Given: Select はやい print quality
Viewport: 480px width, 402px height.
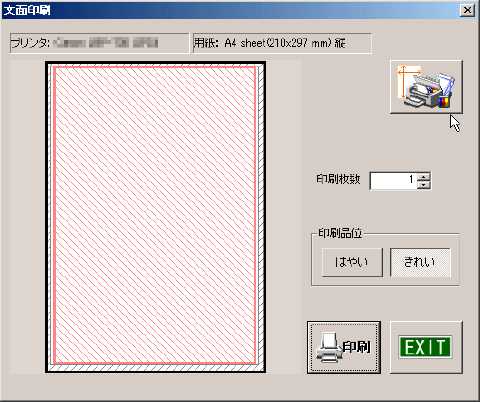Looking at the screenshot, I should pos(352,262).
